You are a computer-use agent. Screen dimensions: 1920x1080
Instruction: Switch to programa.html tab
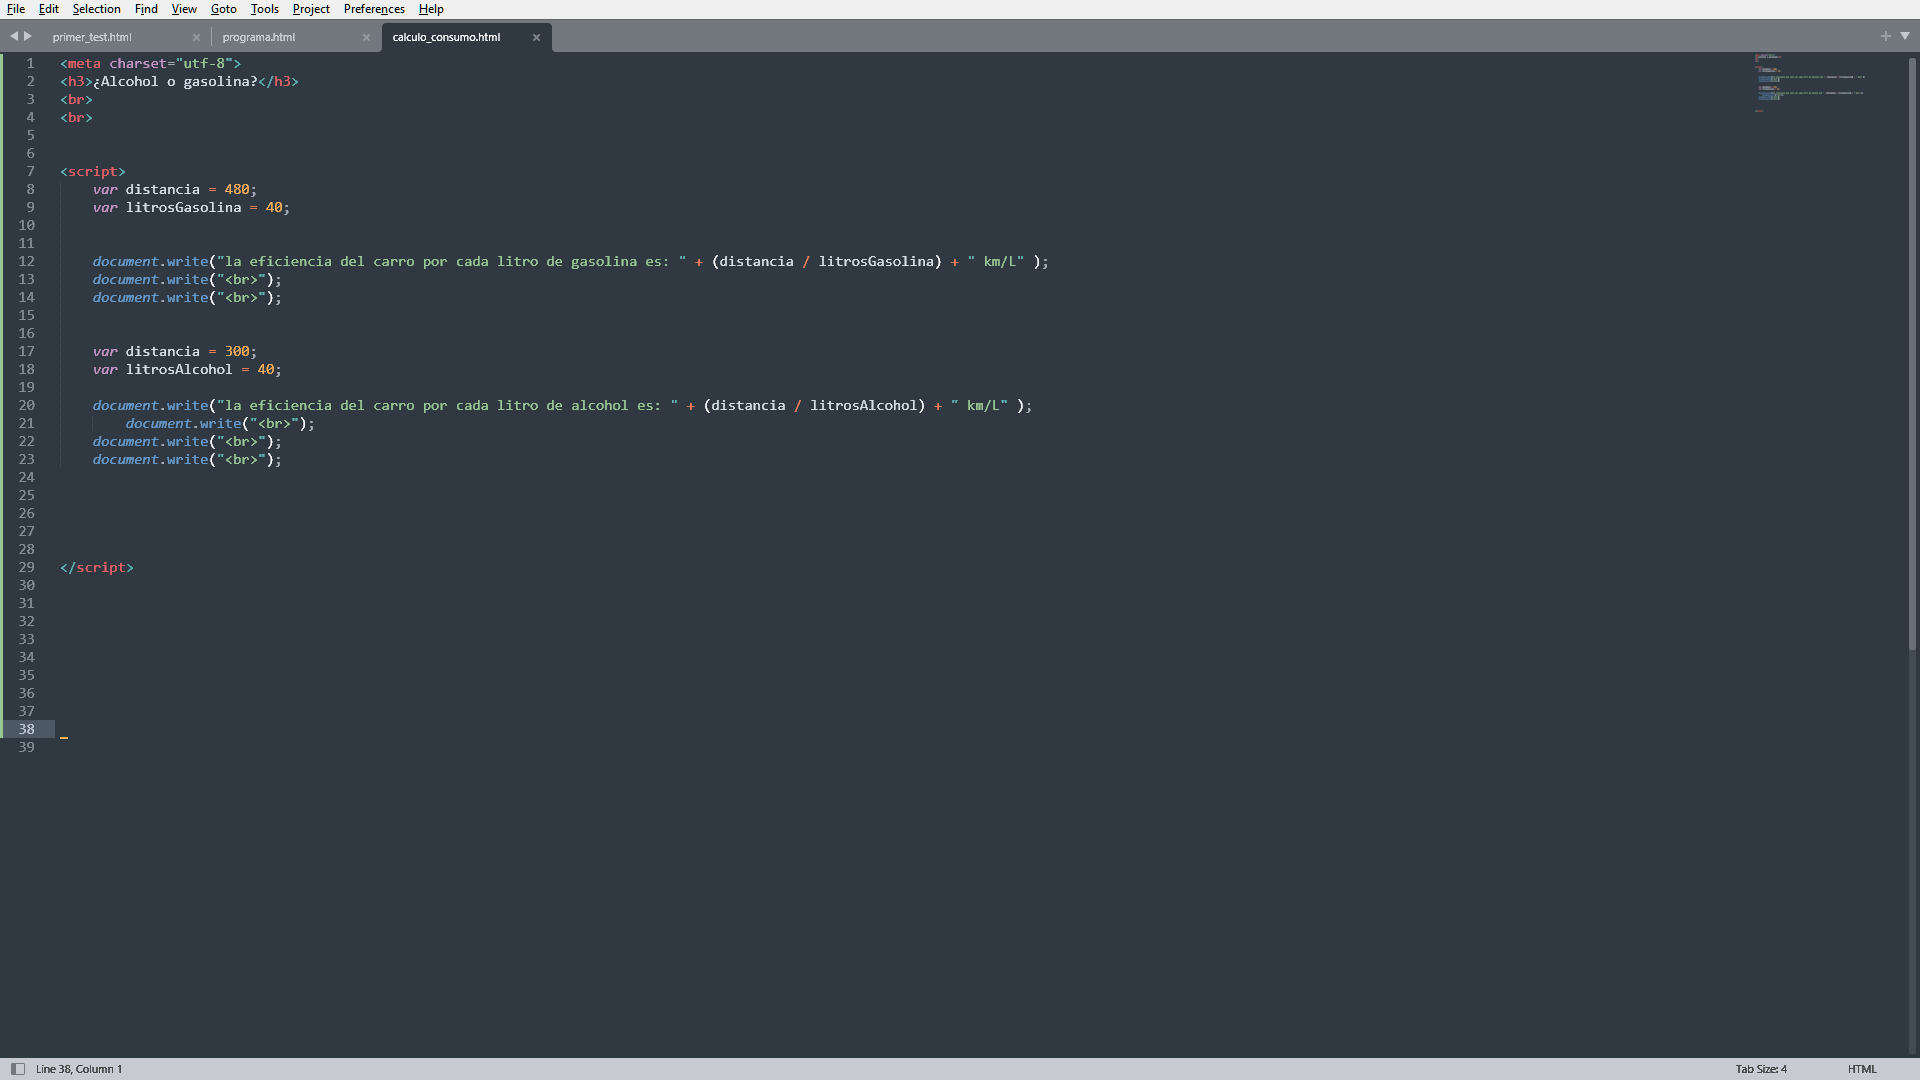click(259, 37)
